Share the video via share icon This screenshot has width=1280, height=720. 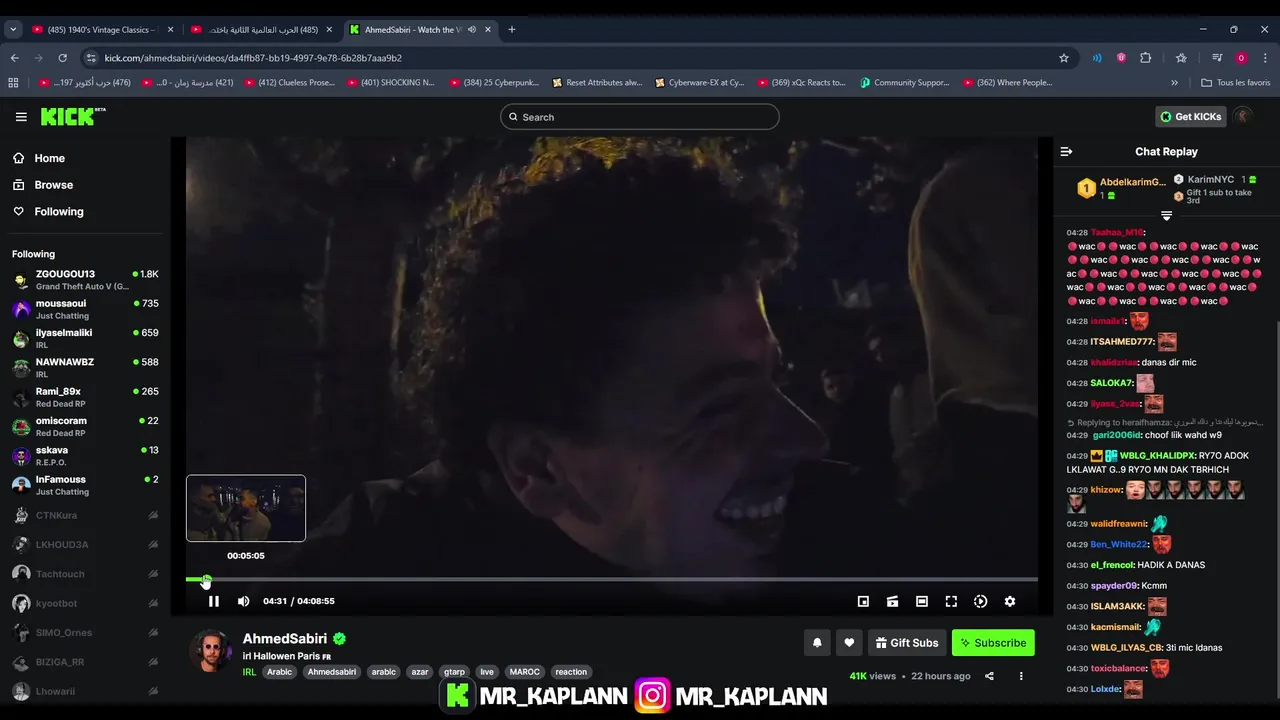[x=989, y=676]
